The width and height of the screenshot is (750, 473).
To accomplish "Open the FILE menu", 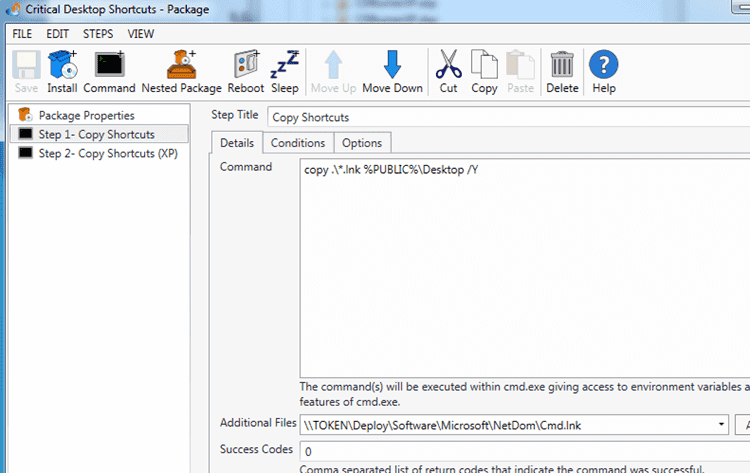I will pos(22,34).
